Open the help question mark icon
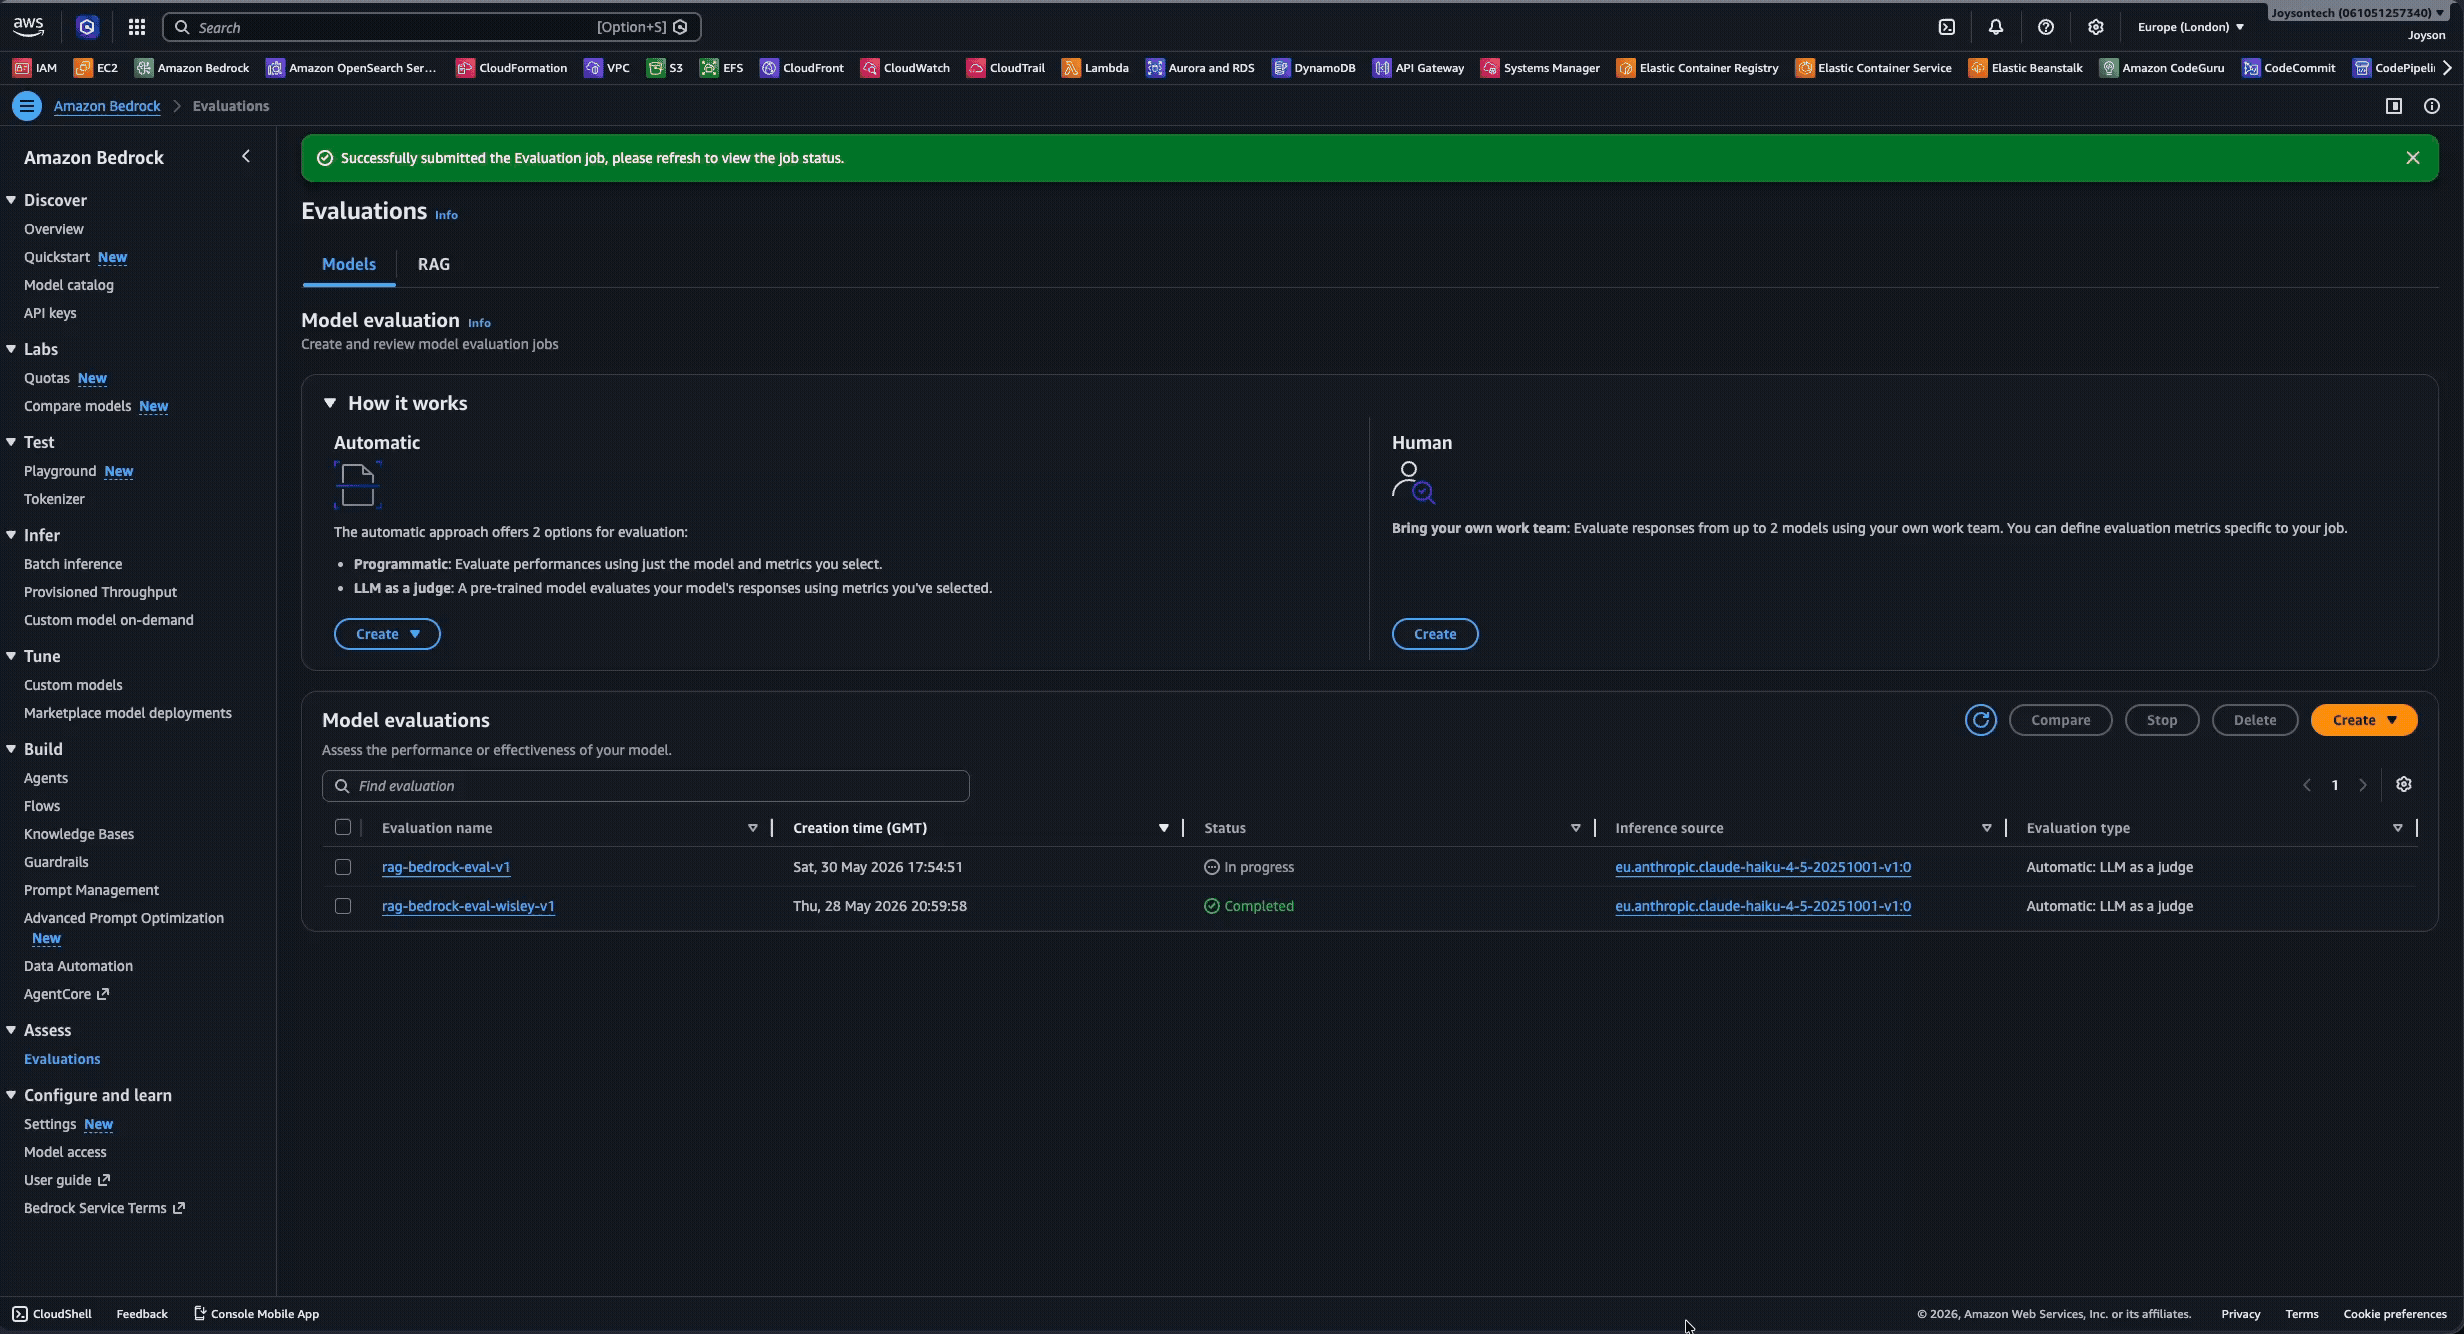The image size is (2464, 1334). pos(2045,27)
